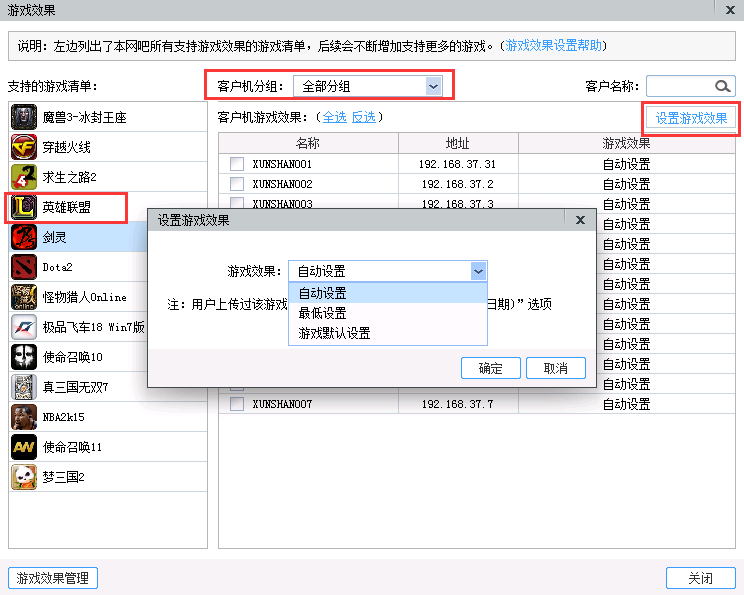Select 穿越火线 in the game list
This screenshot has height=595, width=744.
click(x=108, y=147)
